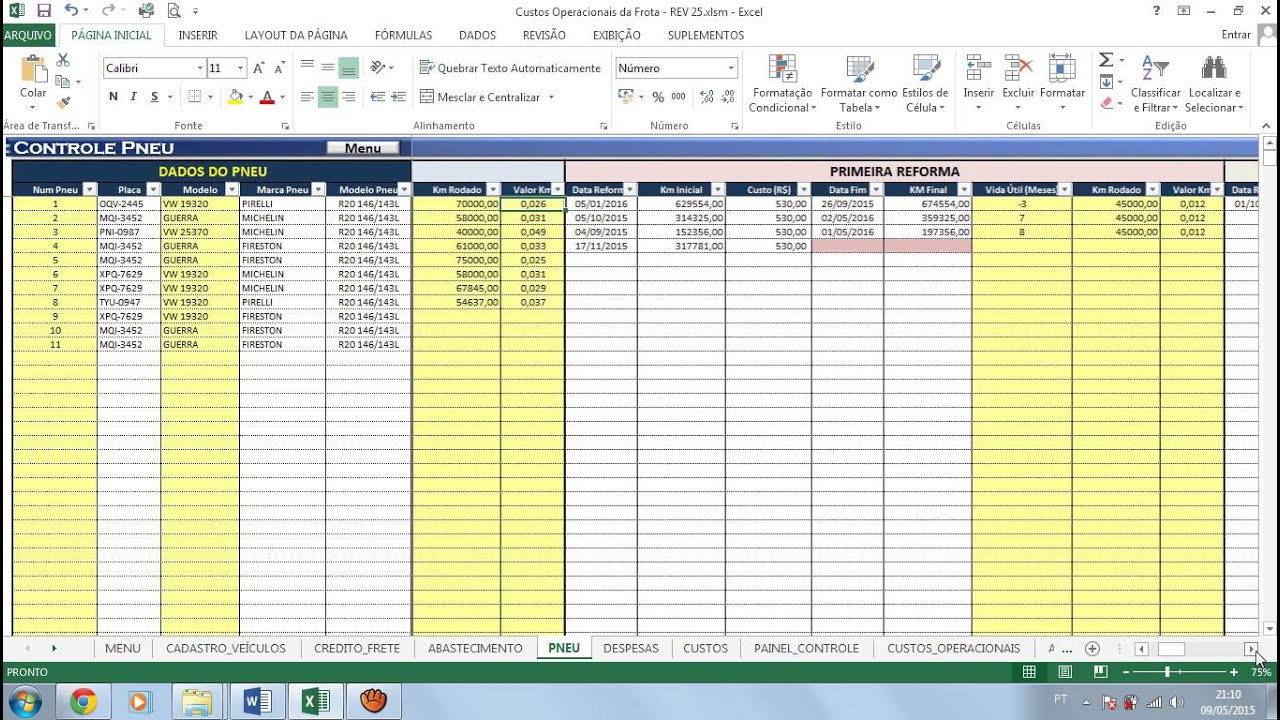Decrease font size with the smaller A icon

pos(279,68)
